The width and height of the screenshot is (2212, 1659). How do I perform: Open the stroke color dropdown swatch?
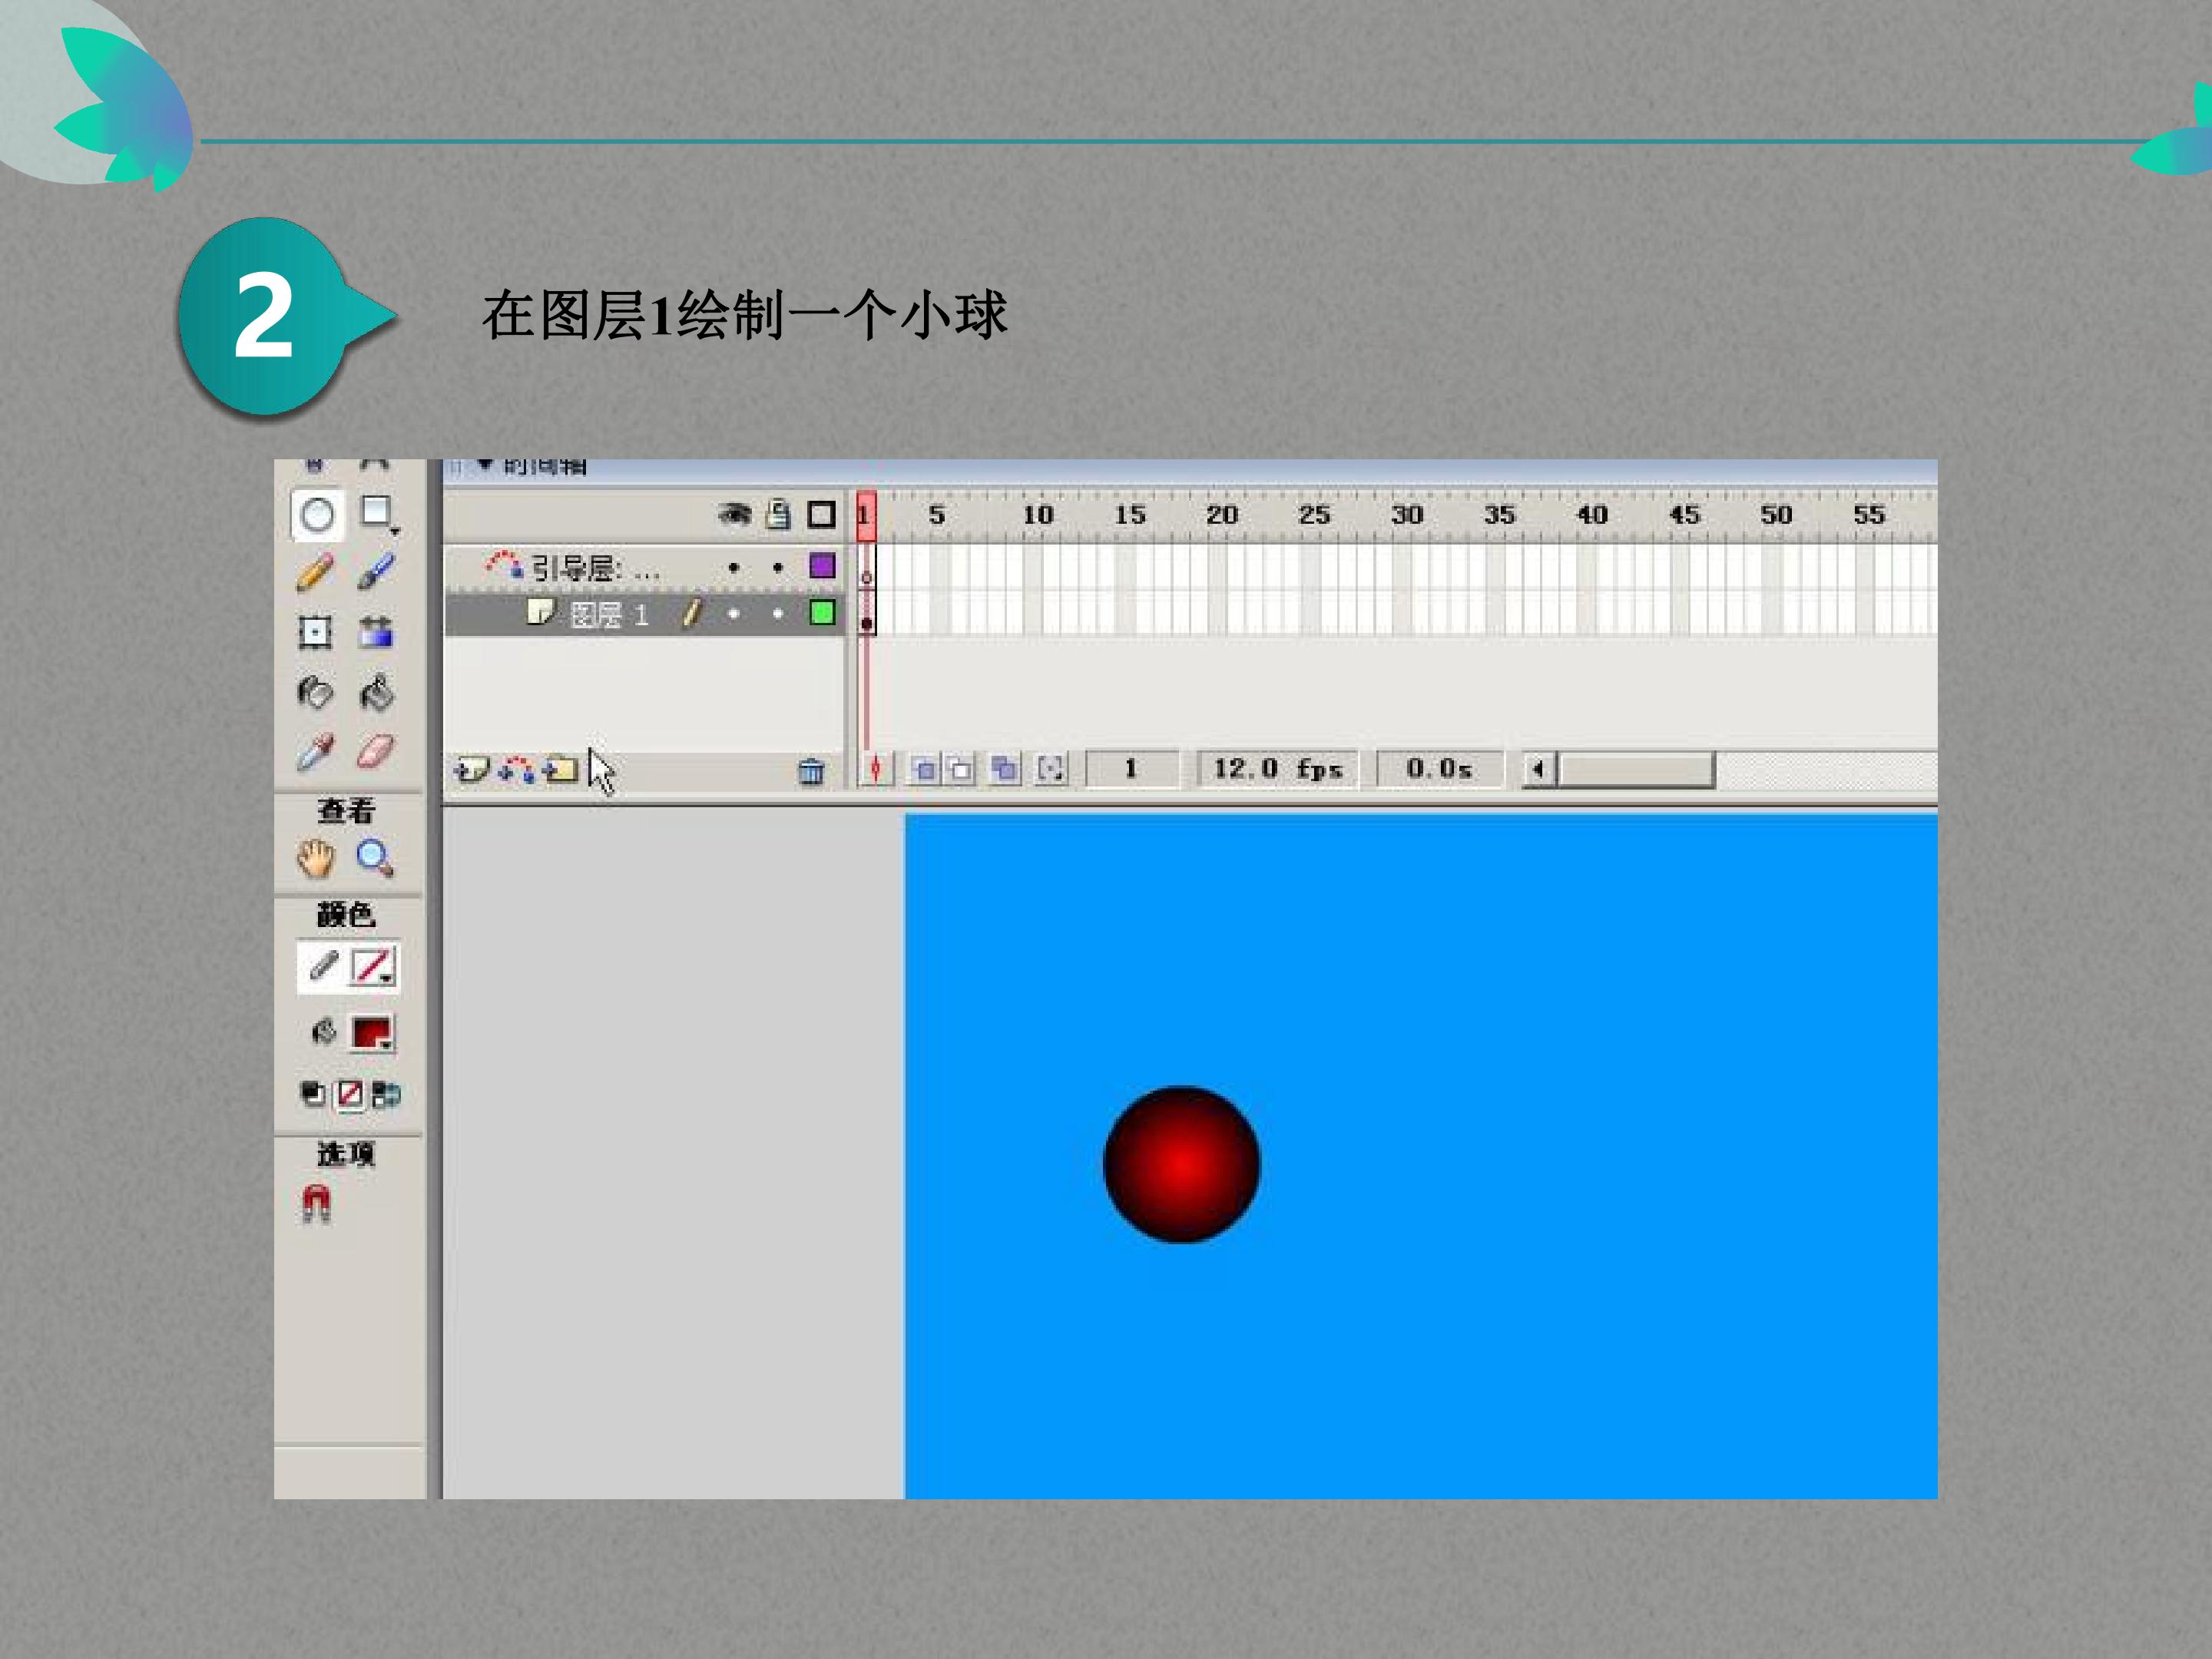[x=373, y=967]
